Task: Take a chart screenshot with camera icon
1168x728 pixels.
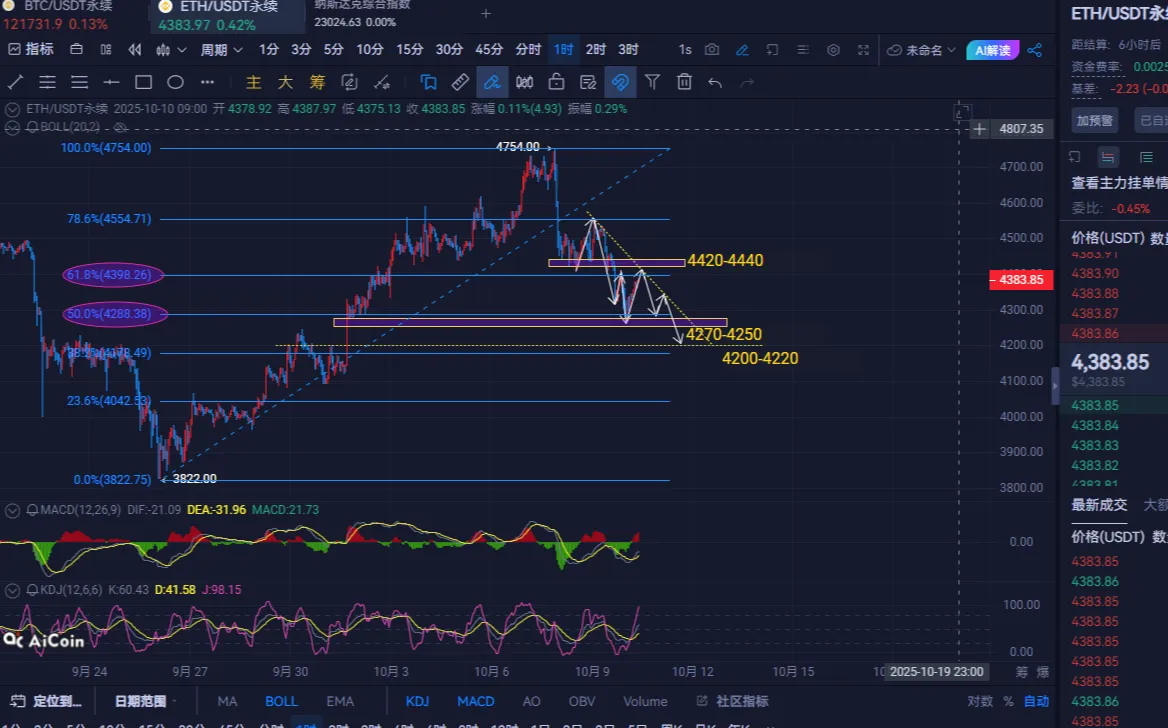Action: point(712,49)
